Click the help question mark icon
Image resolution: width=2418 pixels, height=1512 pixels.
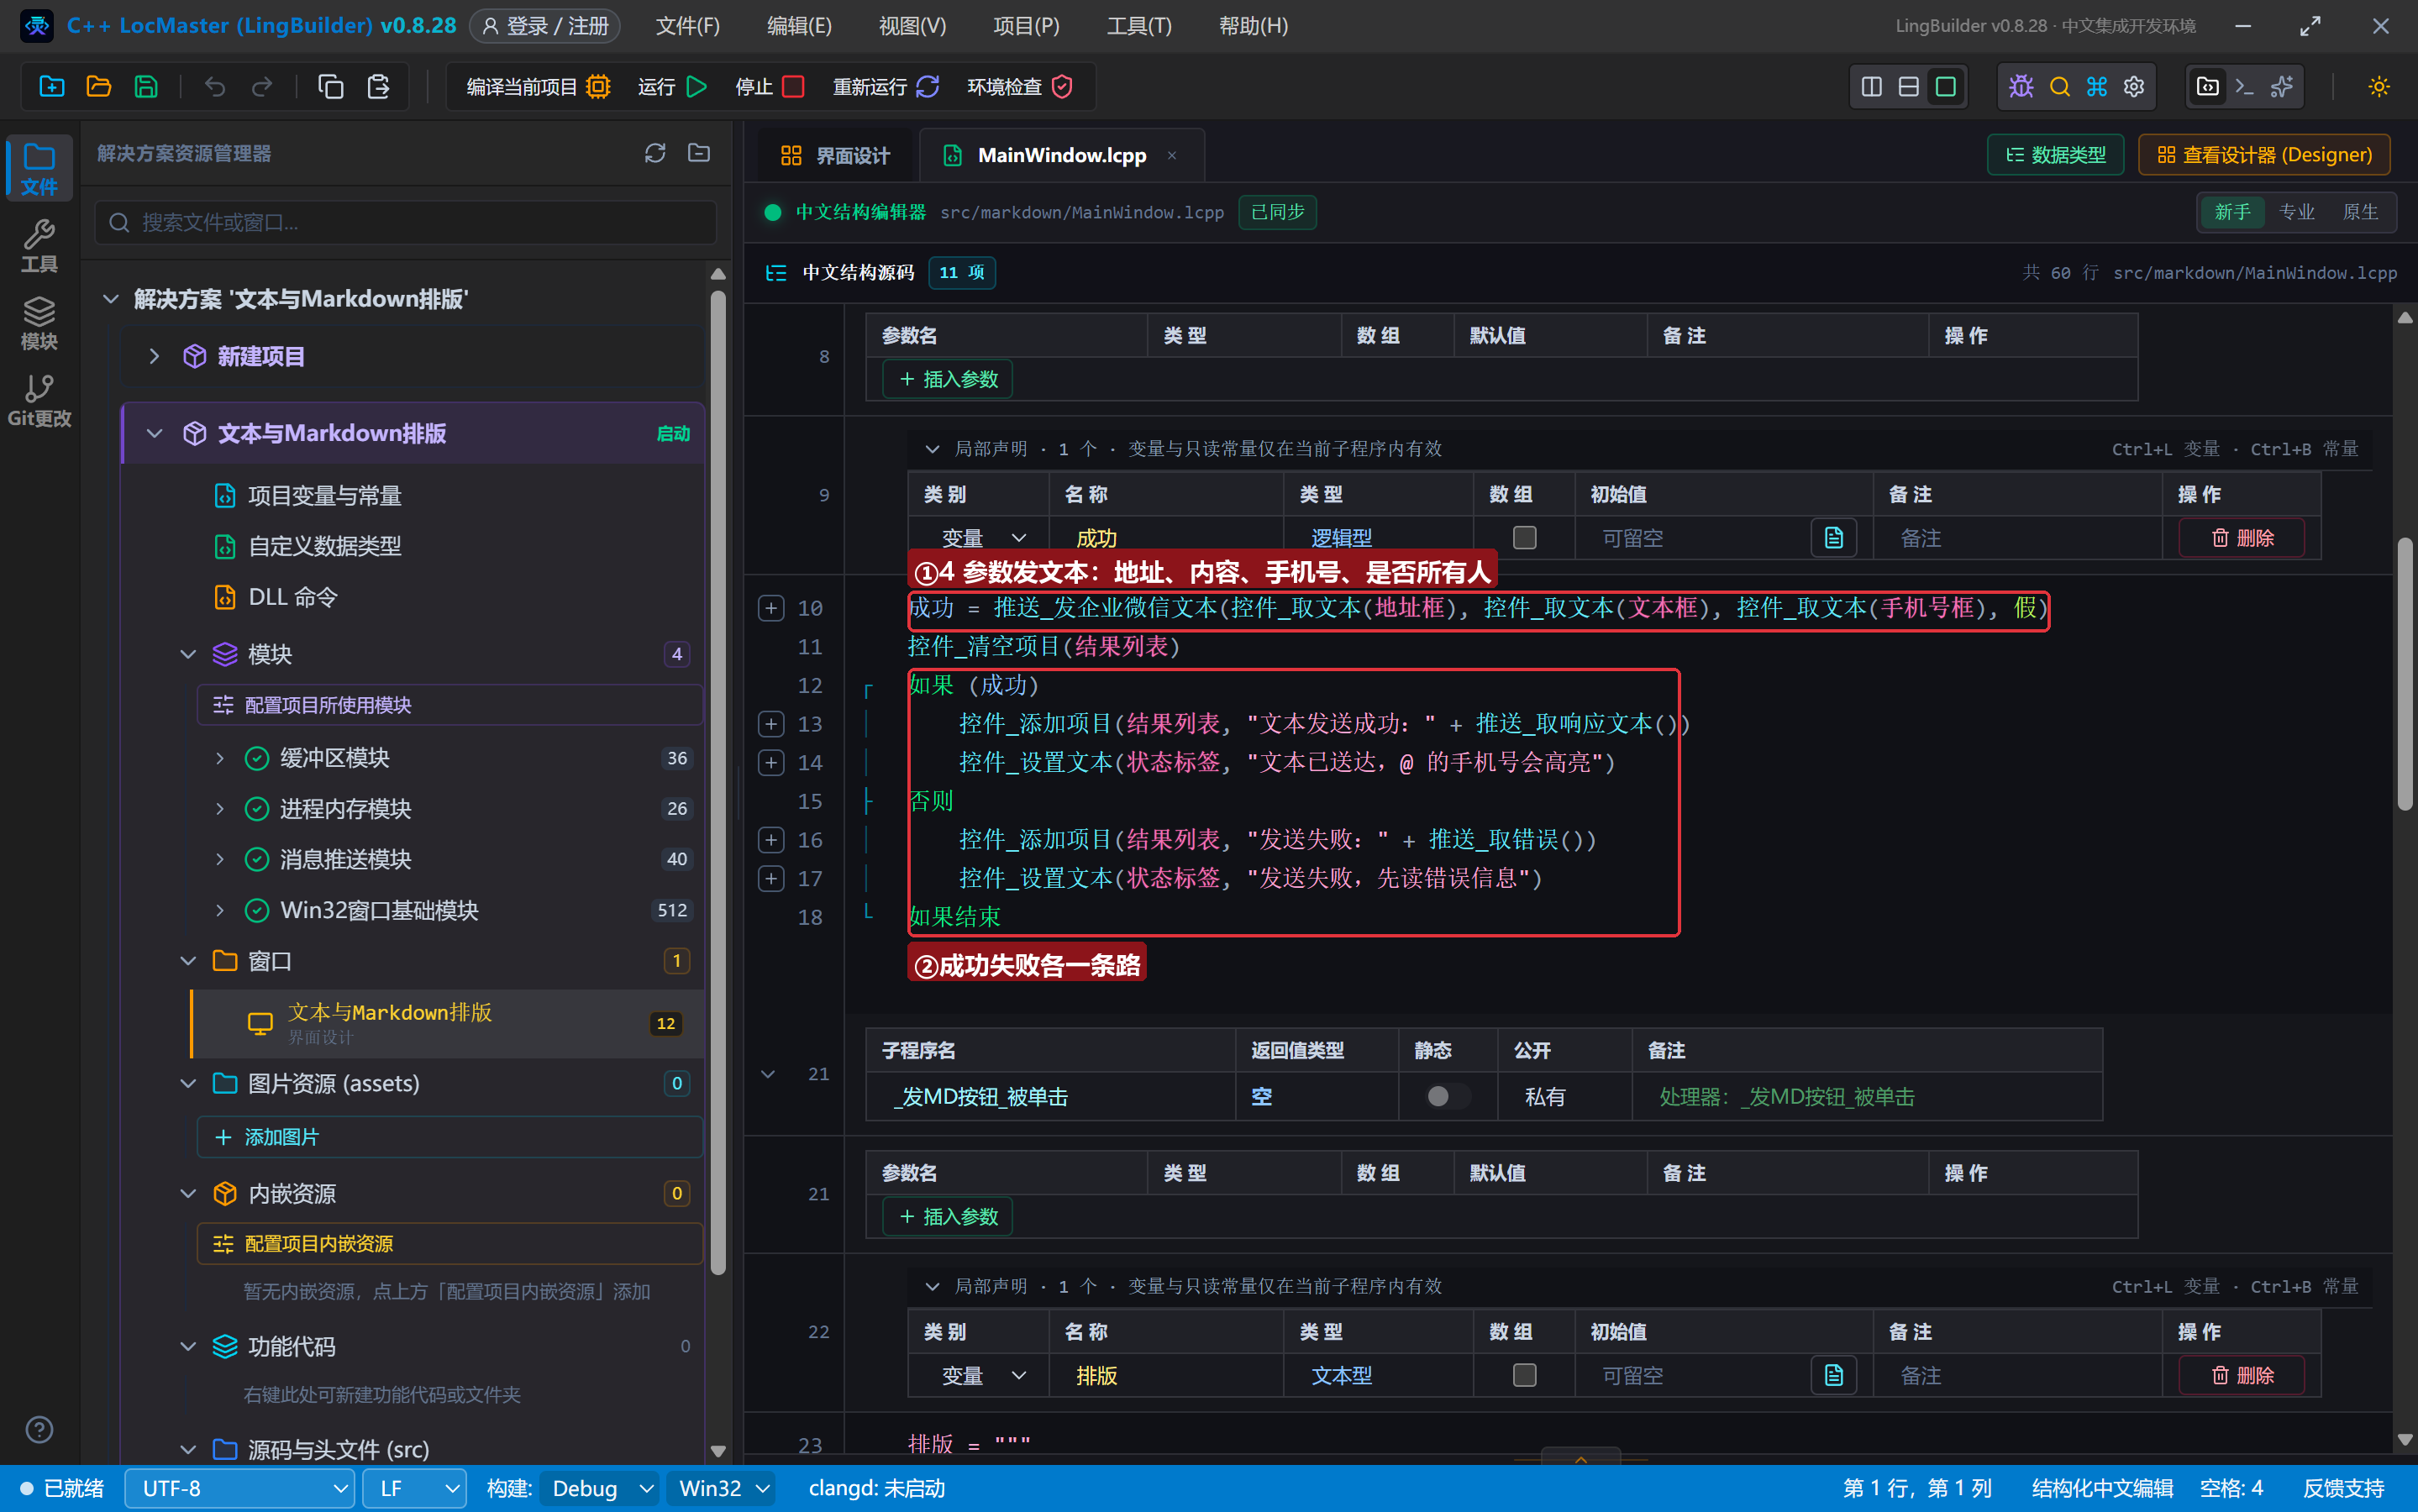coord(39,1430)
